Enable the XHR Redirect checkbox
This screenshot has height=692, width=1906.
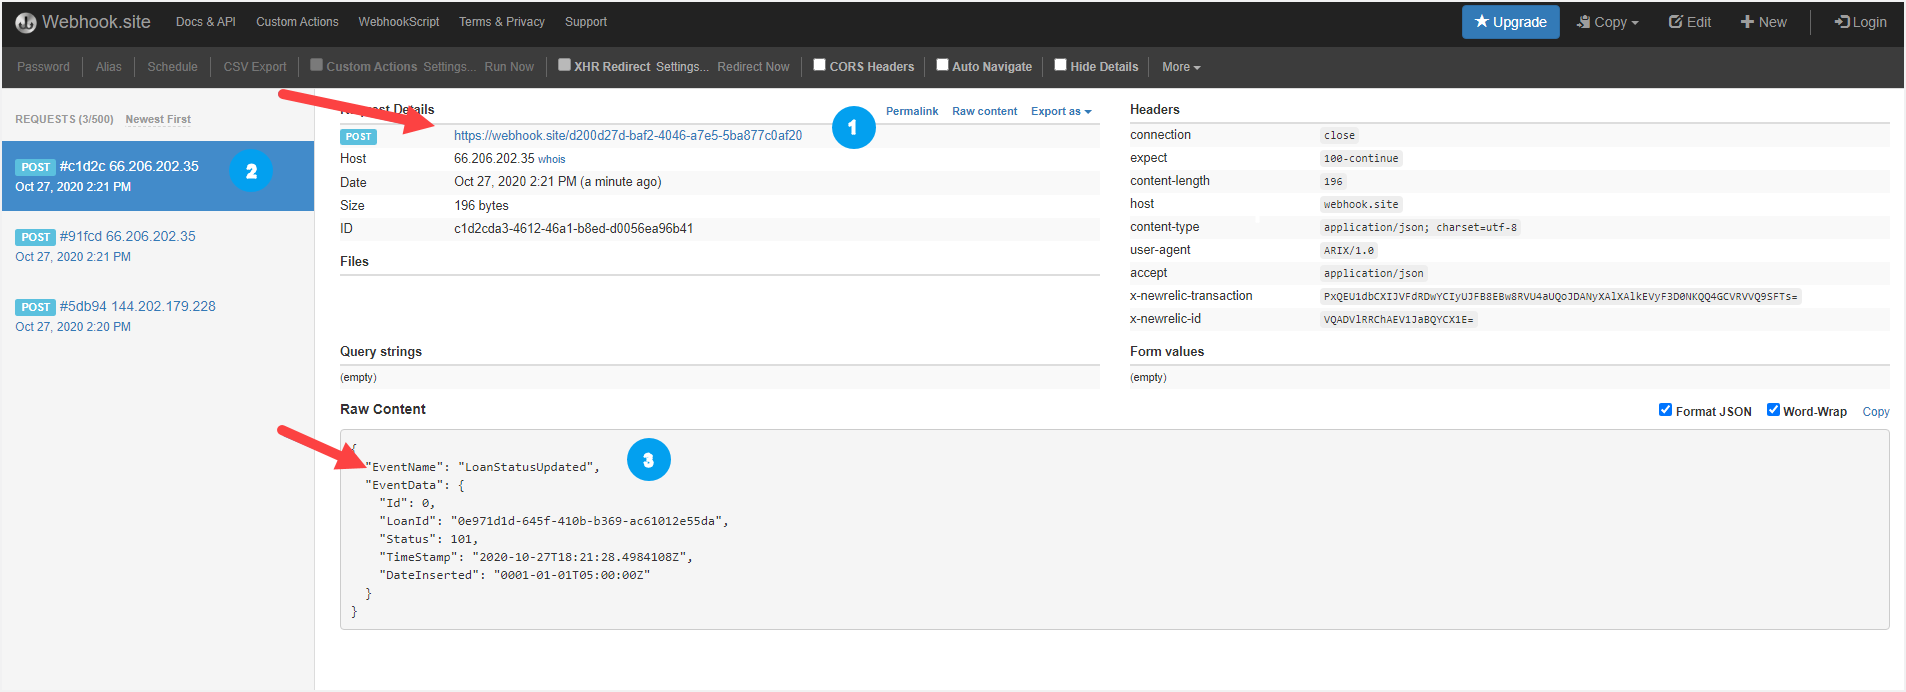[x=564, y=65]
